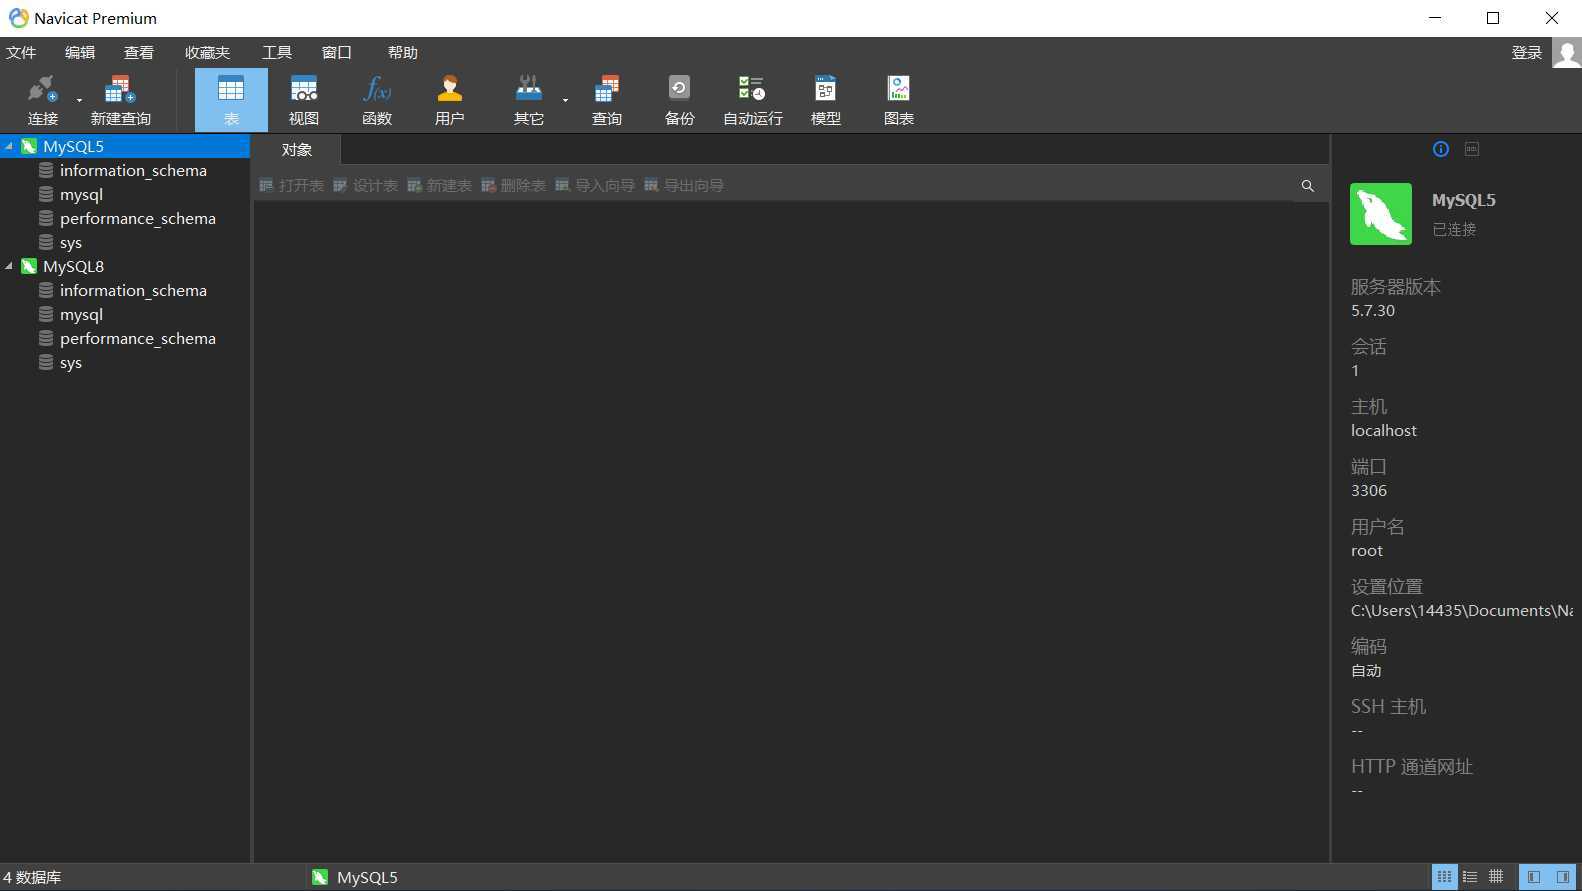Open the Charts (图表) toolbar icon
The image size is (1582, 891).
point(899,100)
